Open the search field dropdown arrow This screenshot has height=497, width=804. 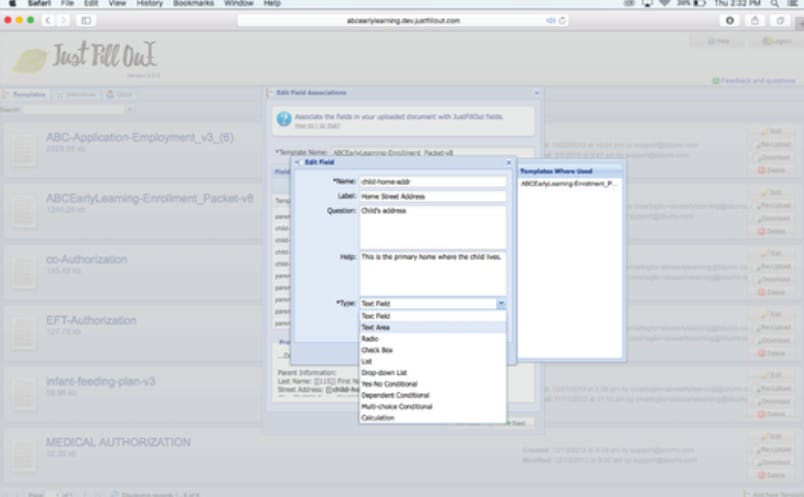pos(130,109)
